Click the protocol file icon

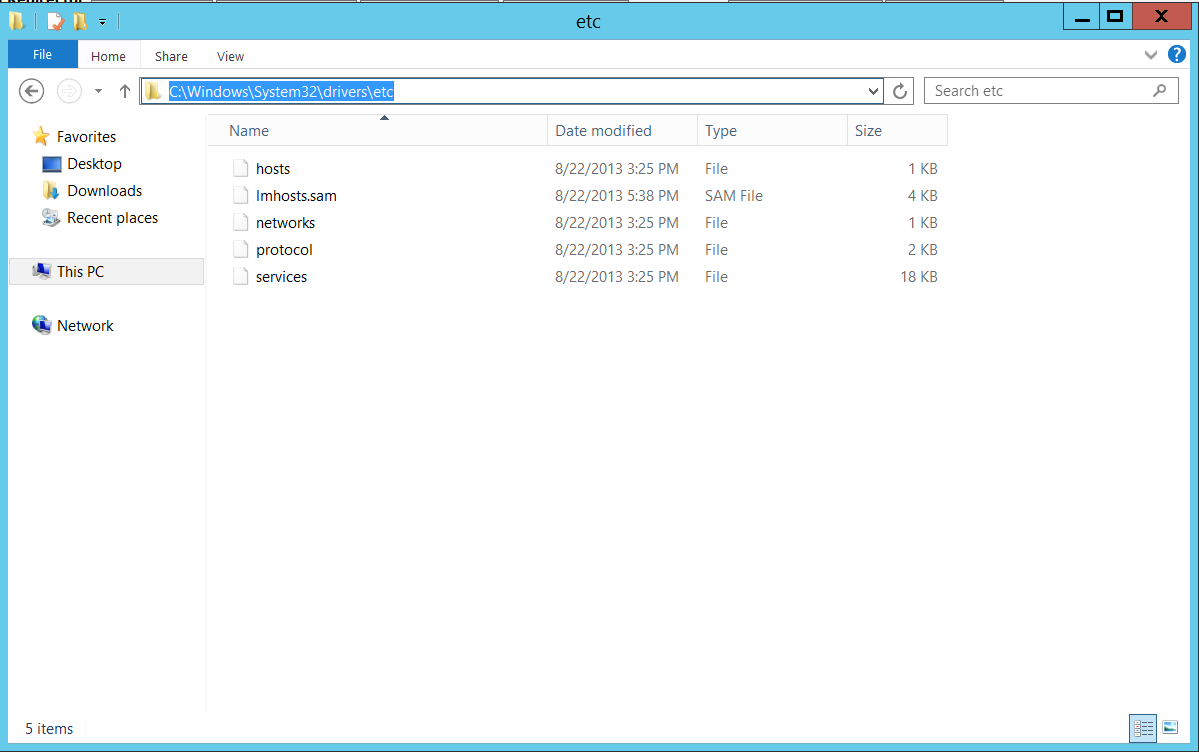click(241, 249)
